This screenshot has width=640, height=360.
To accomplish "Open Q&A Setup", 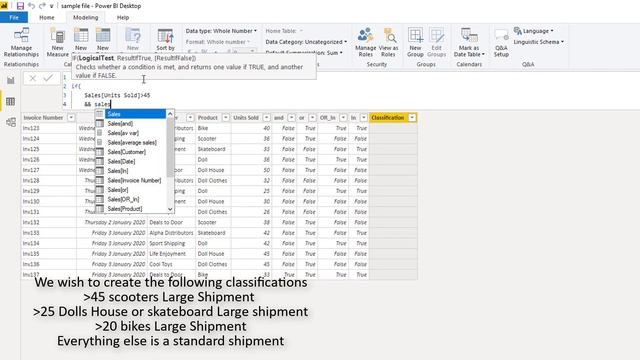I will tap(501, 42).
